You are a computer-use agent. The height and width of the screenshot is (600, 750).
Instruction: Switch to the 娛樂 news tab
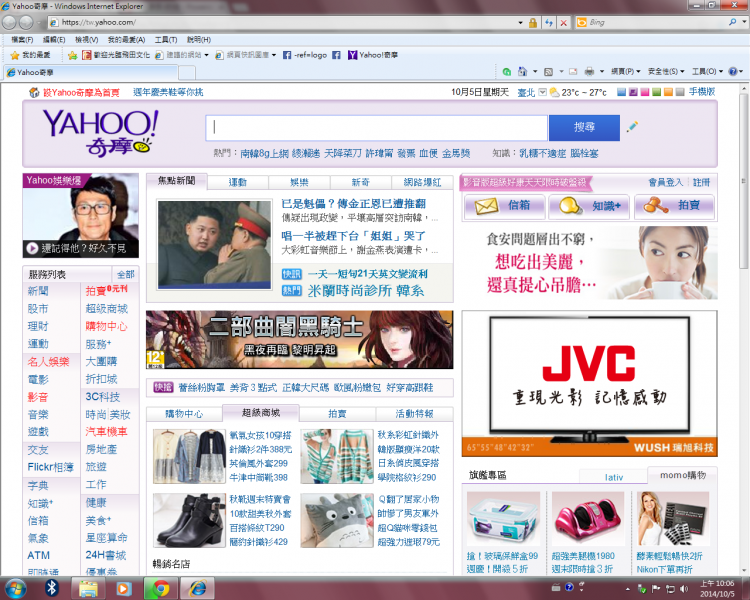click(299, 182)
